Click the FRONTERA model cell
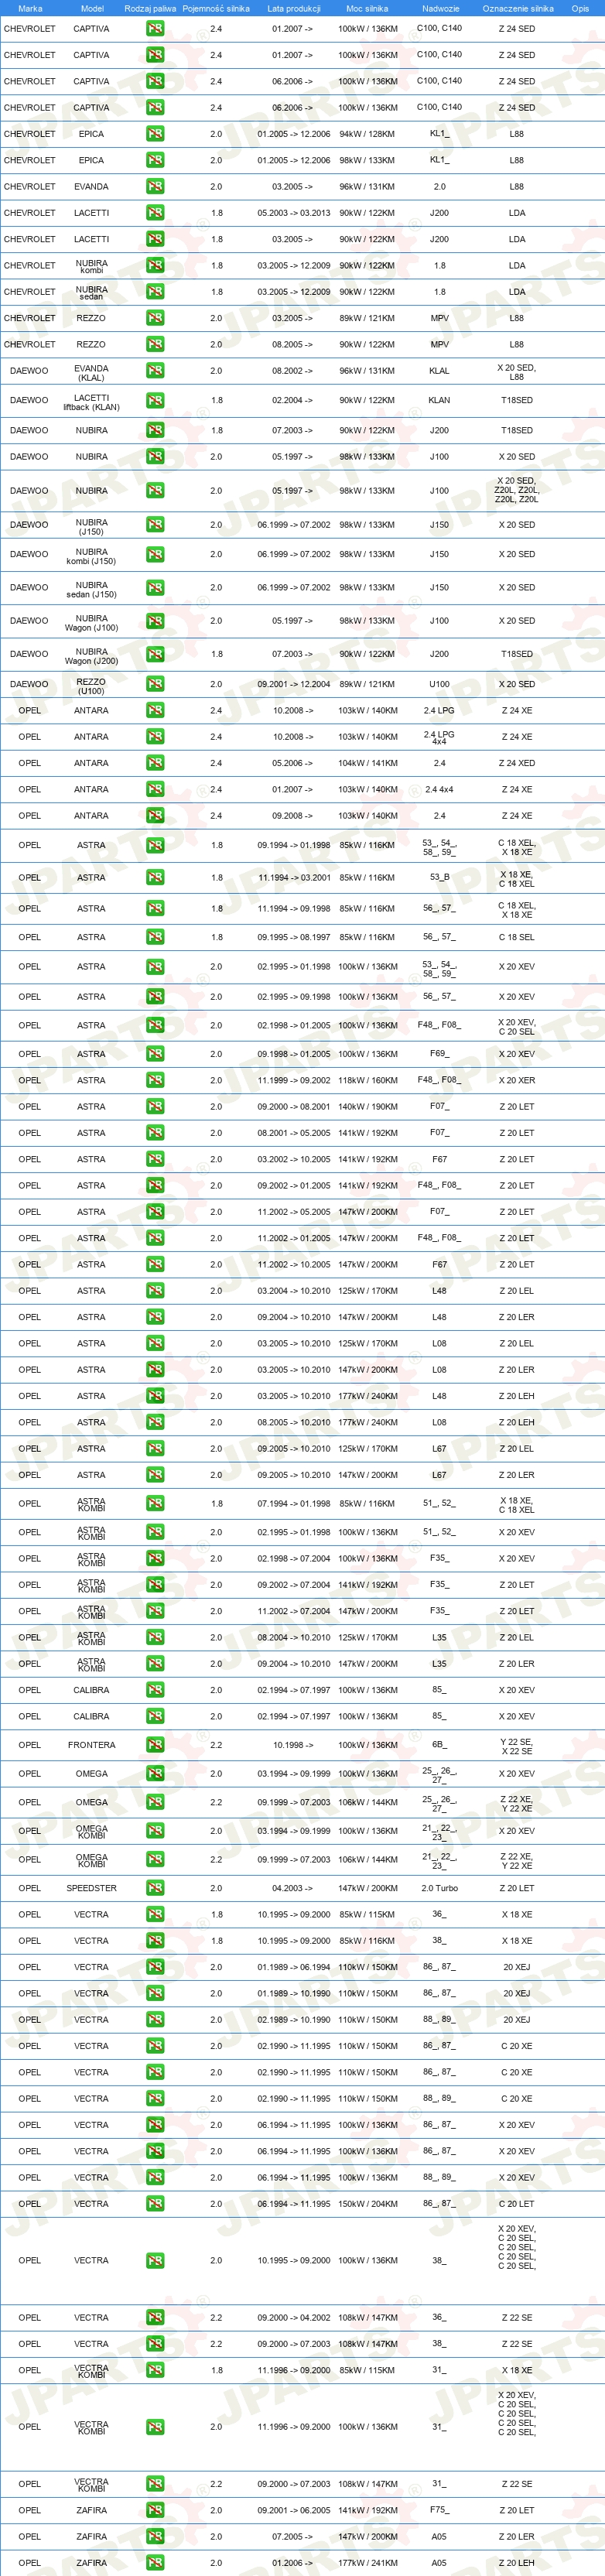 (x=91, y=1745)
